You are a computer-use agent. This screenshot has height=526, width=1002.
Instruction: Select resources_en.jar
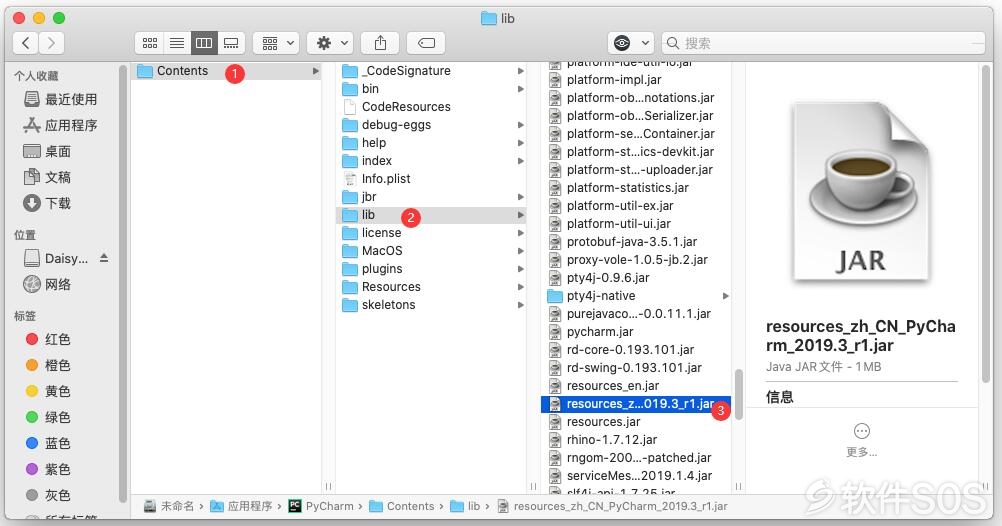(636, 386)
